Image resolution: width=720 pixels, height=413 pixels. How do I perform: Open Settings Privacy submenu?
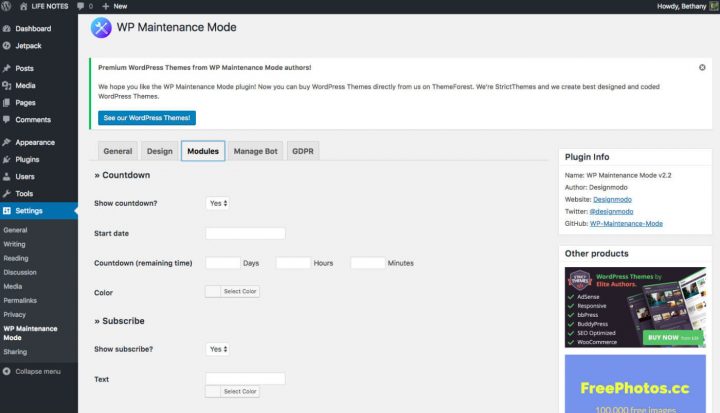coord(14,315)
